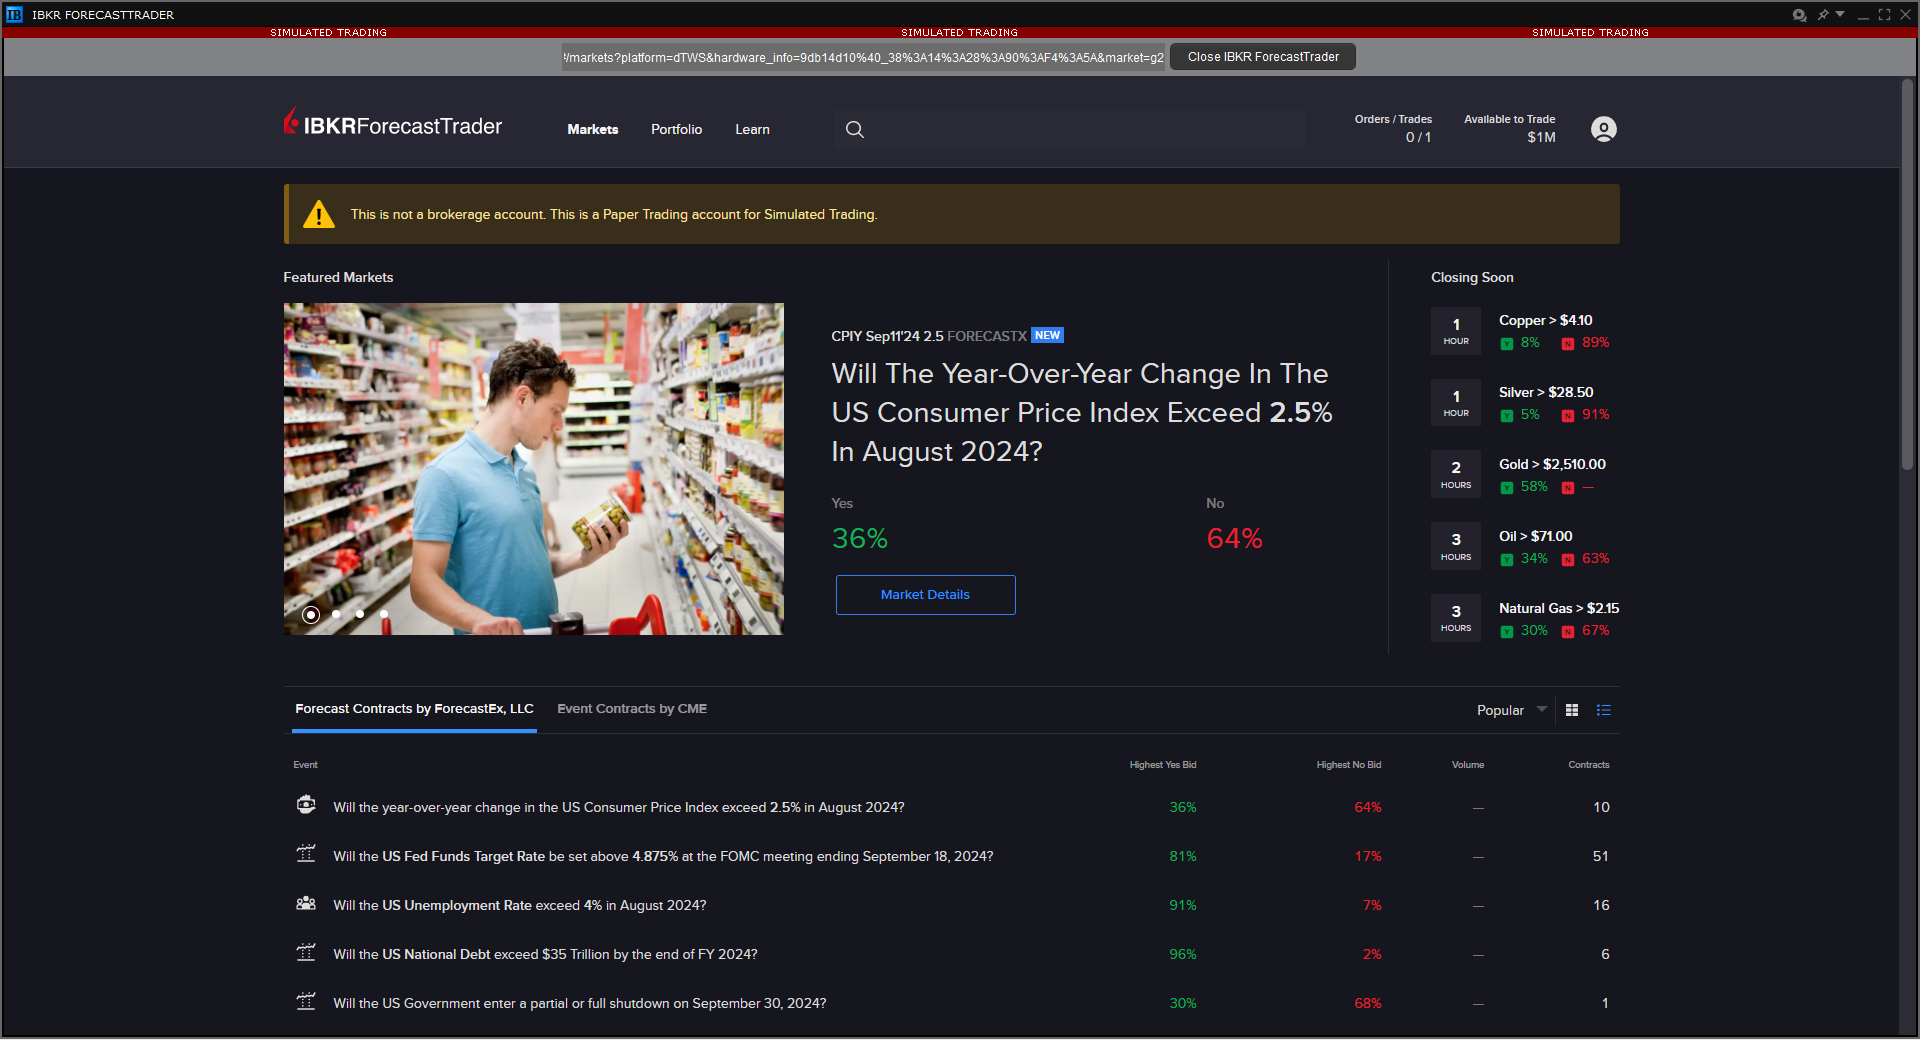Screen dimensions: 1920x1040
Task: Click Gold red No icon
Action: point(1568,488)
